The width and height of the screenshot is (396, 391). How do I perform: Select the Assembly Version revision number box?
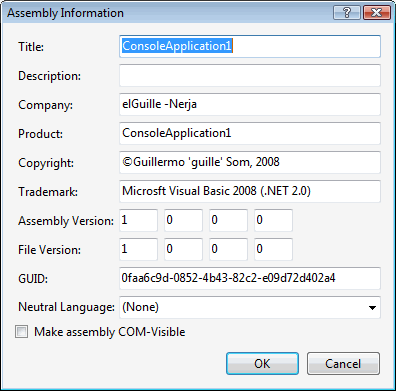pos(273,220)
